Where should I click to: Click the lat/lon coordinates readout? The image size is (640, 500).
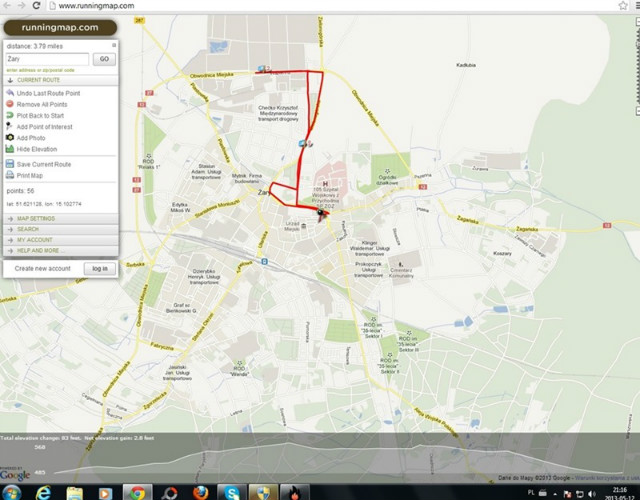tap(44, 204)
